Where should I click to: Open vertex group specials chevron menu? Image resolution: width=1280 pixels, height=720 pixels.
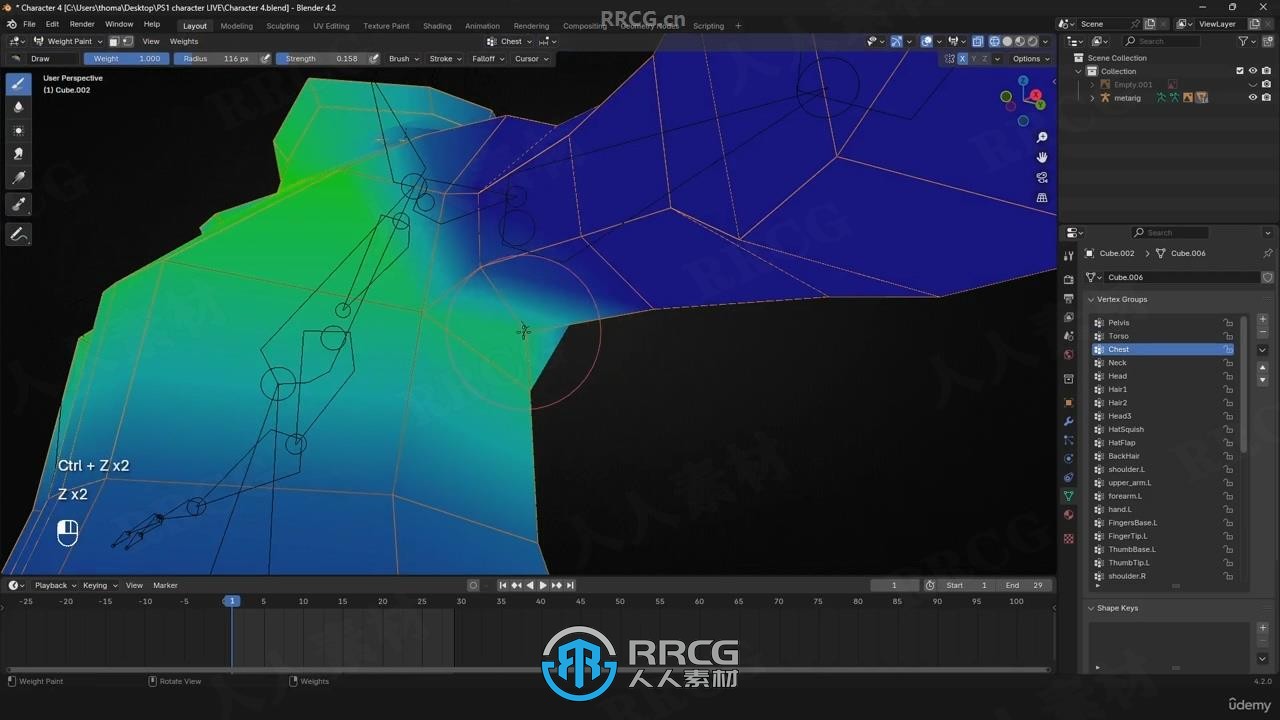click(x=1262, y=350)
